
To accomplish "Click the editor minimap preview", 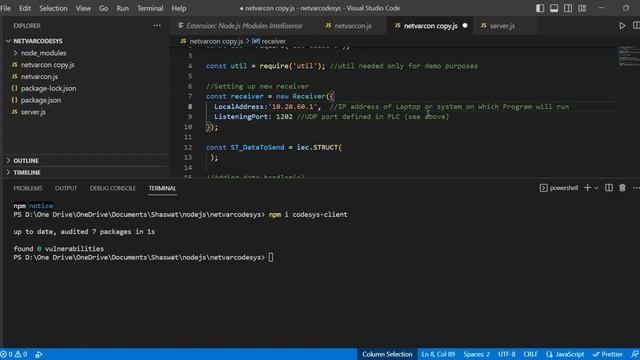I will click(x=629, y=56).
